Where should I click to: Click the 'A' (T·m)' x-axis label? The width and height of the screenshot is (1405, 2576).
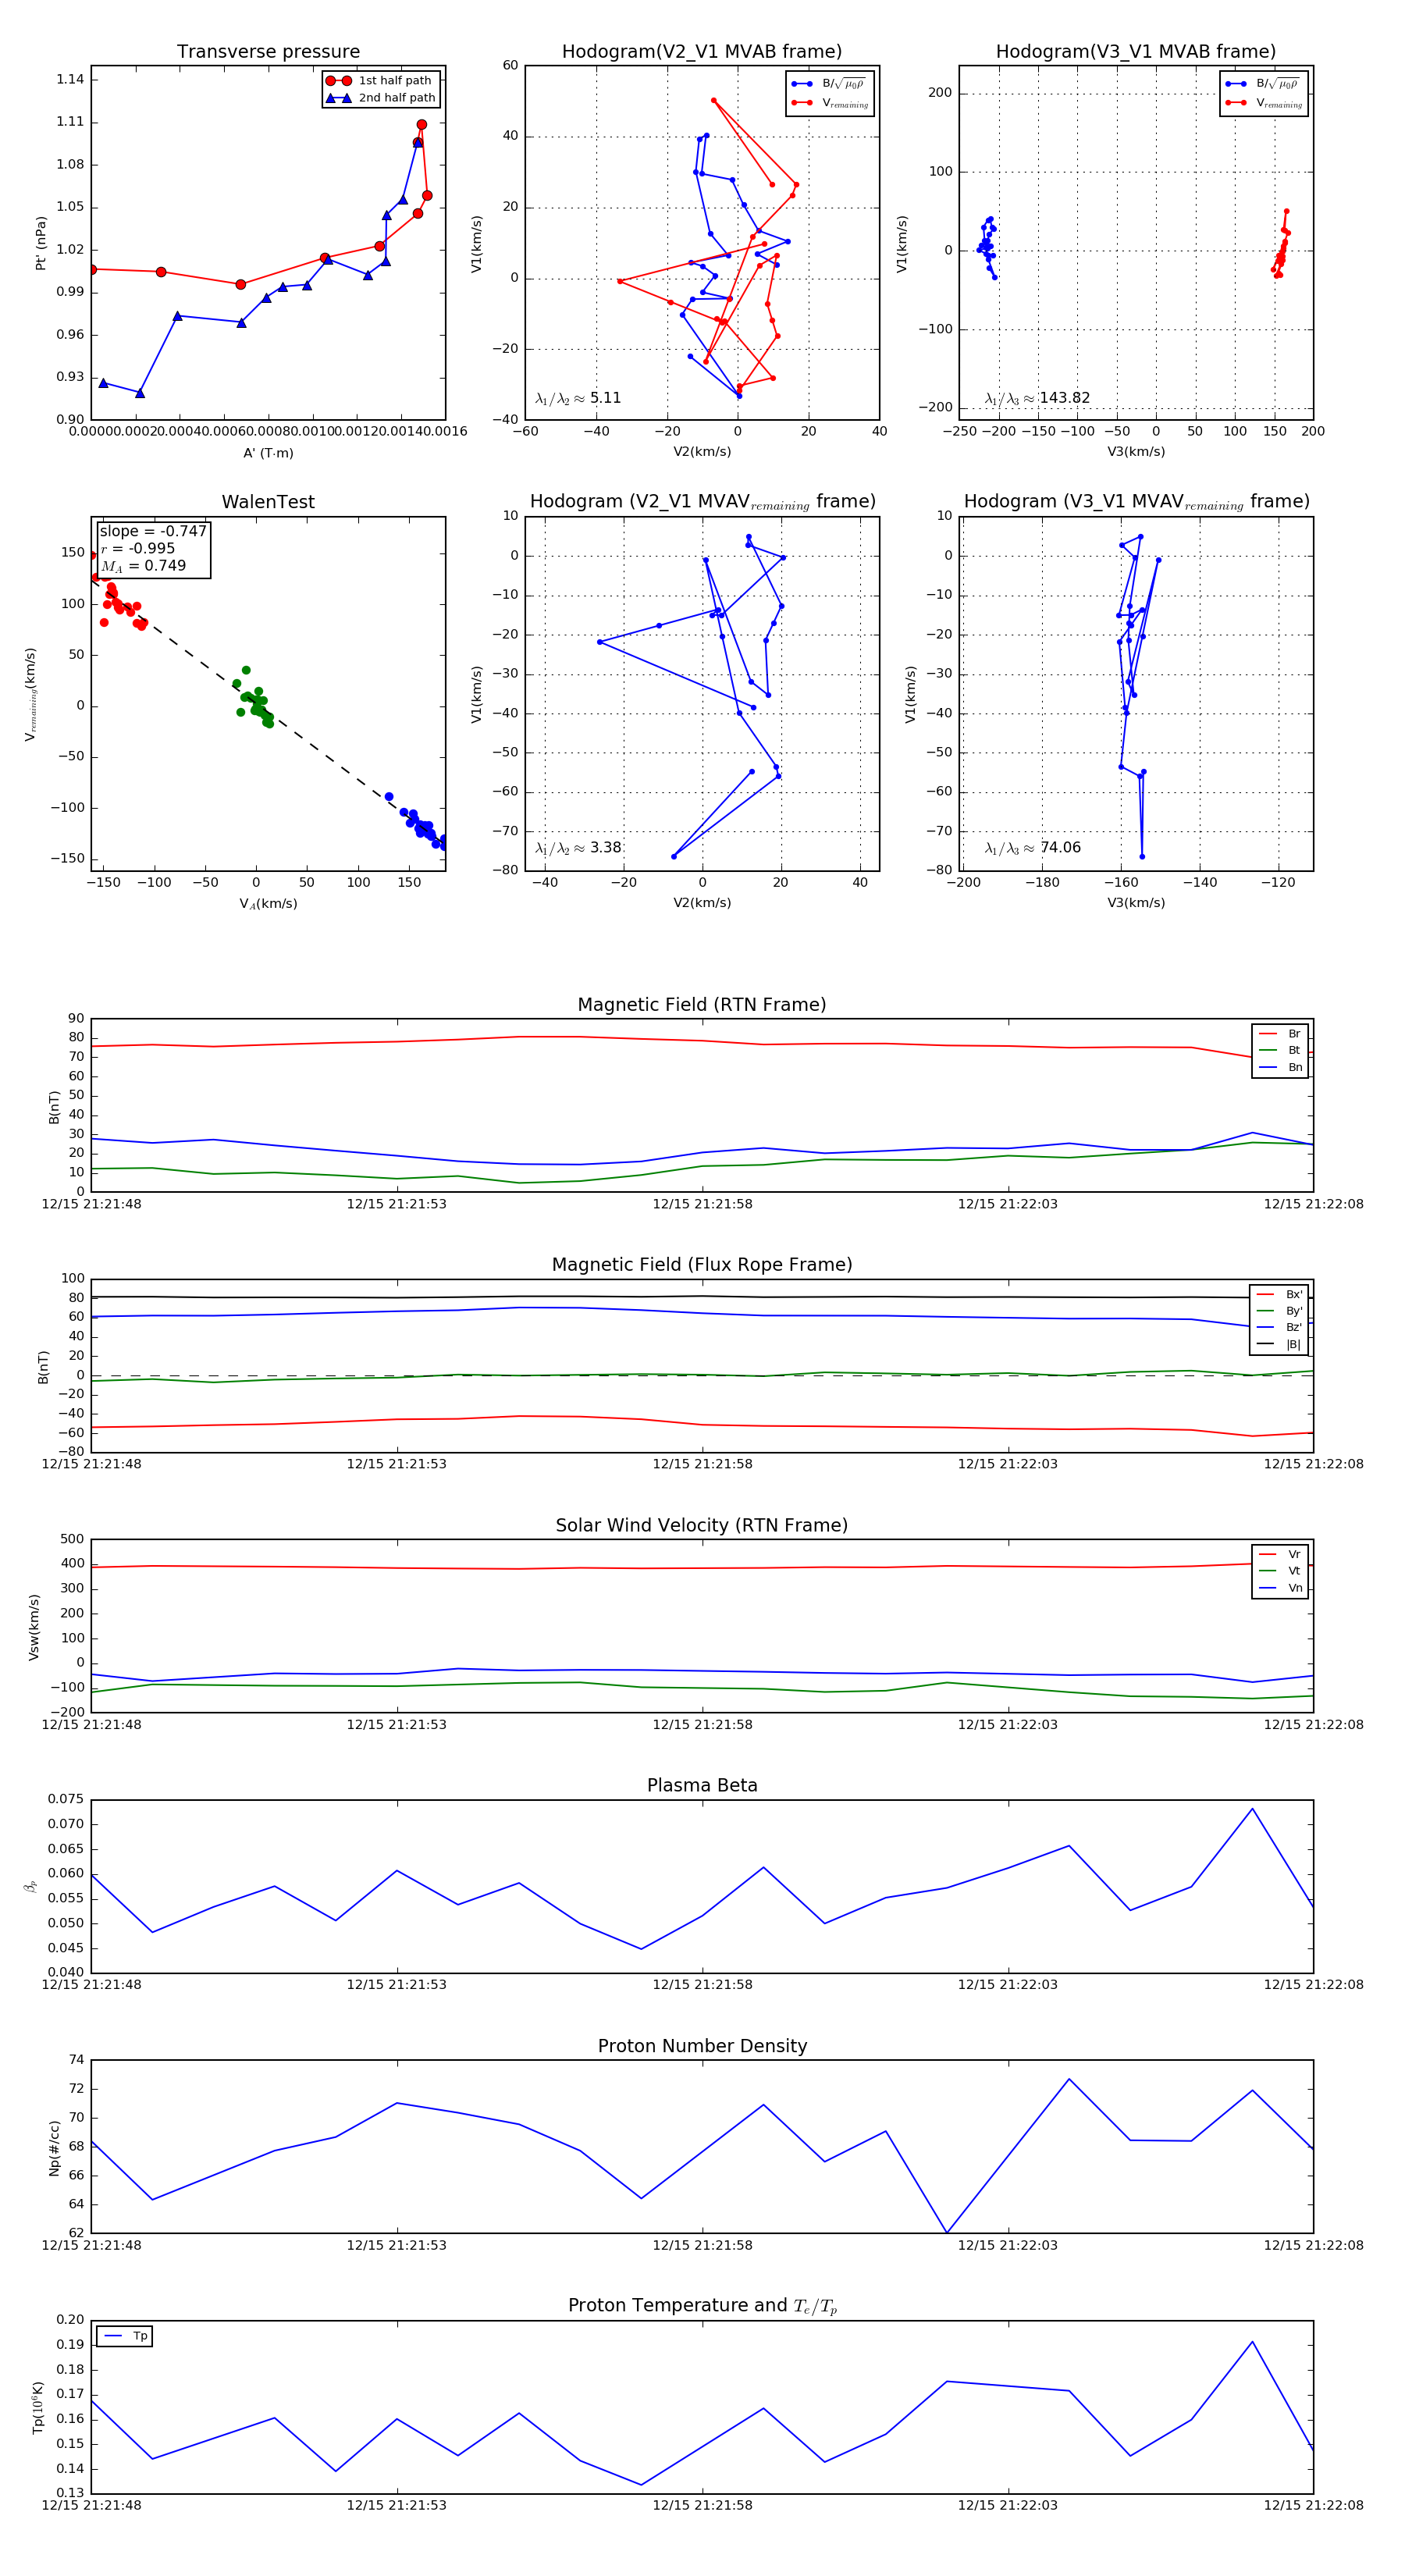pos(268,453)
